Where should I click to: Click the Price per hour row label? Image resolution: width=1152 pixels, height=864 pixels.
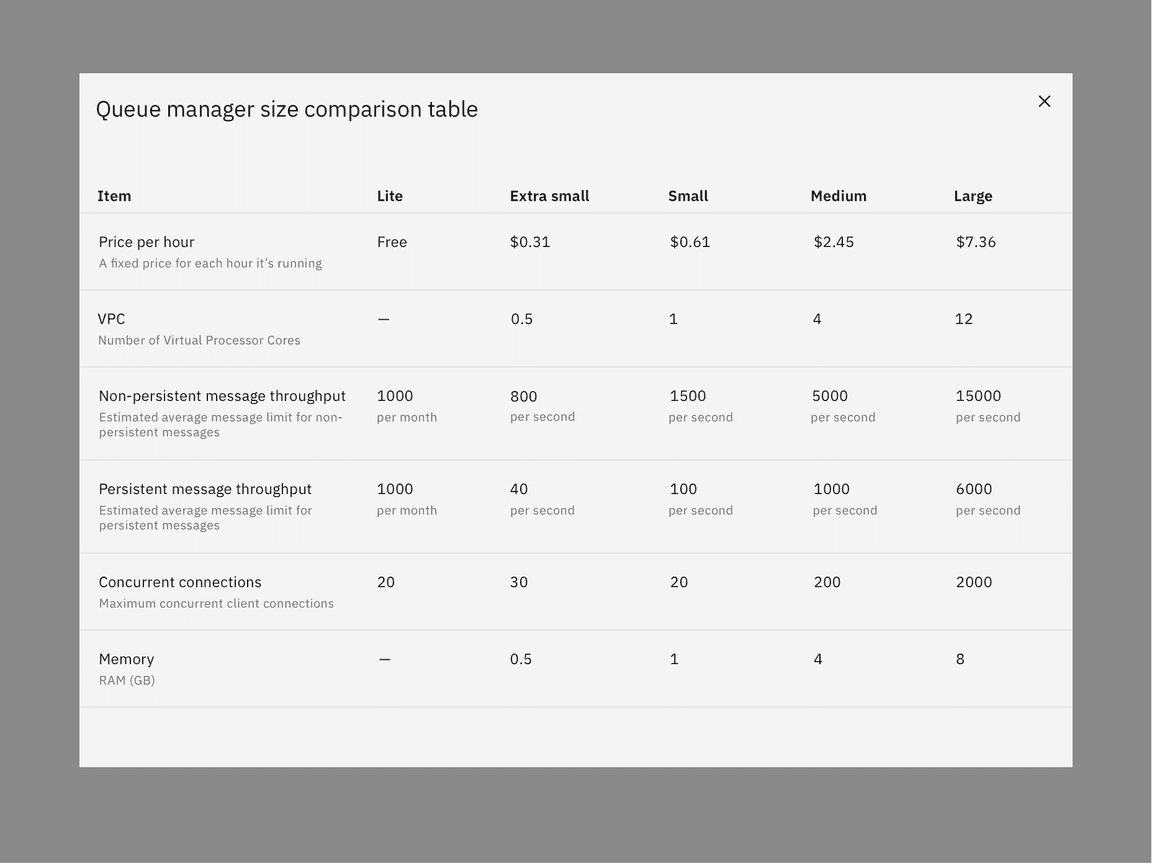point(146,241)
